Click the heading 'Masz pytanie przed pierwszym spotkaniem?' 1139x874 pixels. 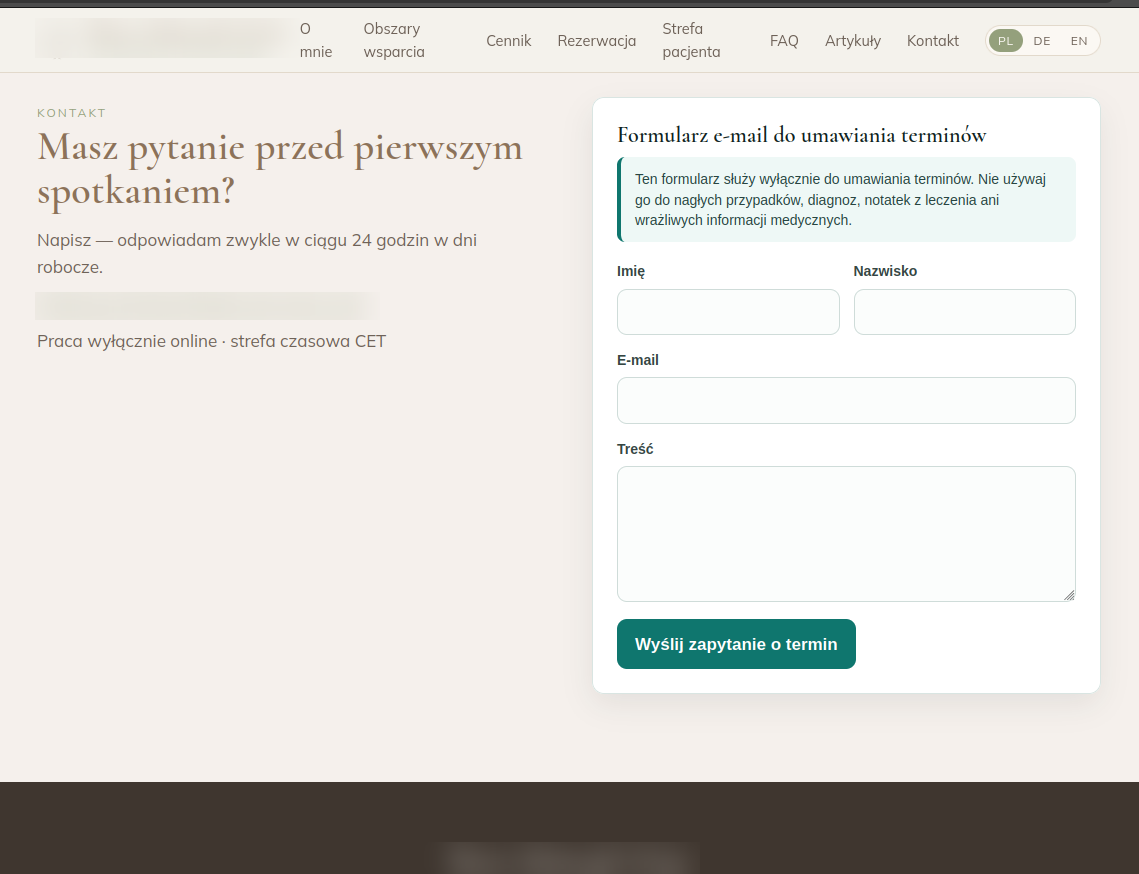tap(280, 169)
